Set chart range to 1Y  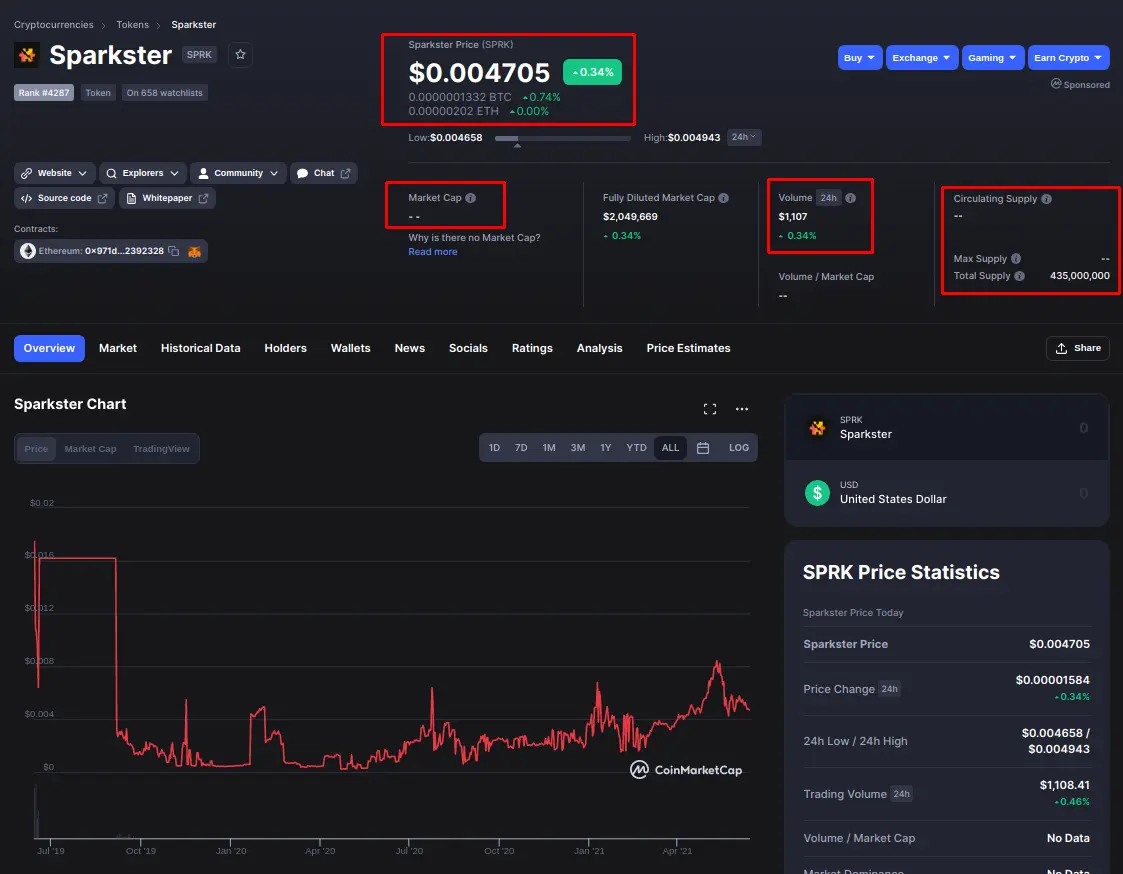click(606, 448)
